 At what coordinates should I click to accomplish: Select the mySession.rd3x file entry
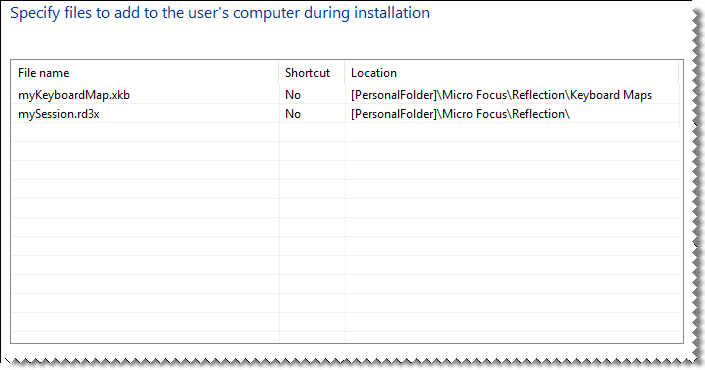coord(58,114)
